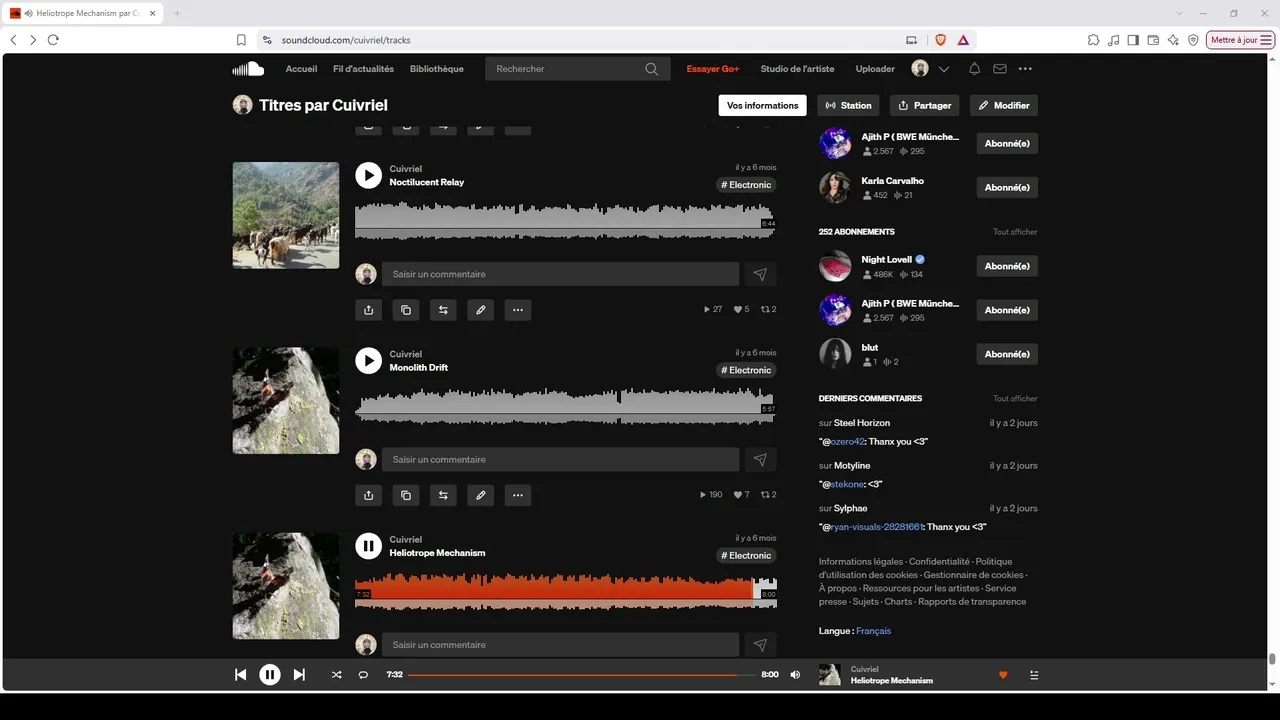Pause Heliotrope Mechanism in the track list

pyautogui.click(x=368, y=545)
